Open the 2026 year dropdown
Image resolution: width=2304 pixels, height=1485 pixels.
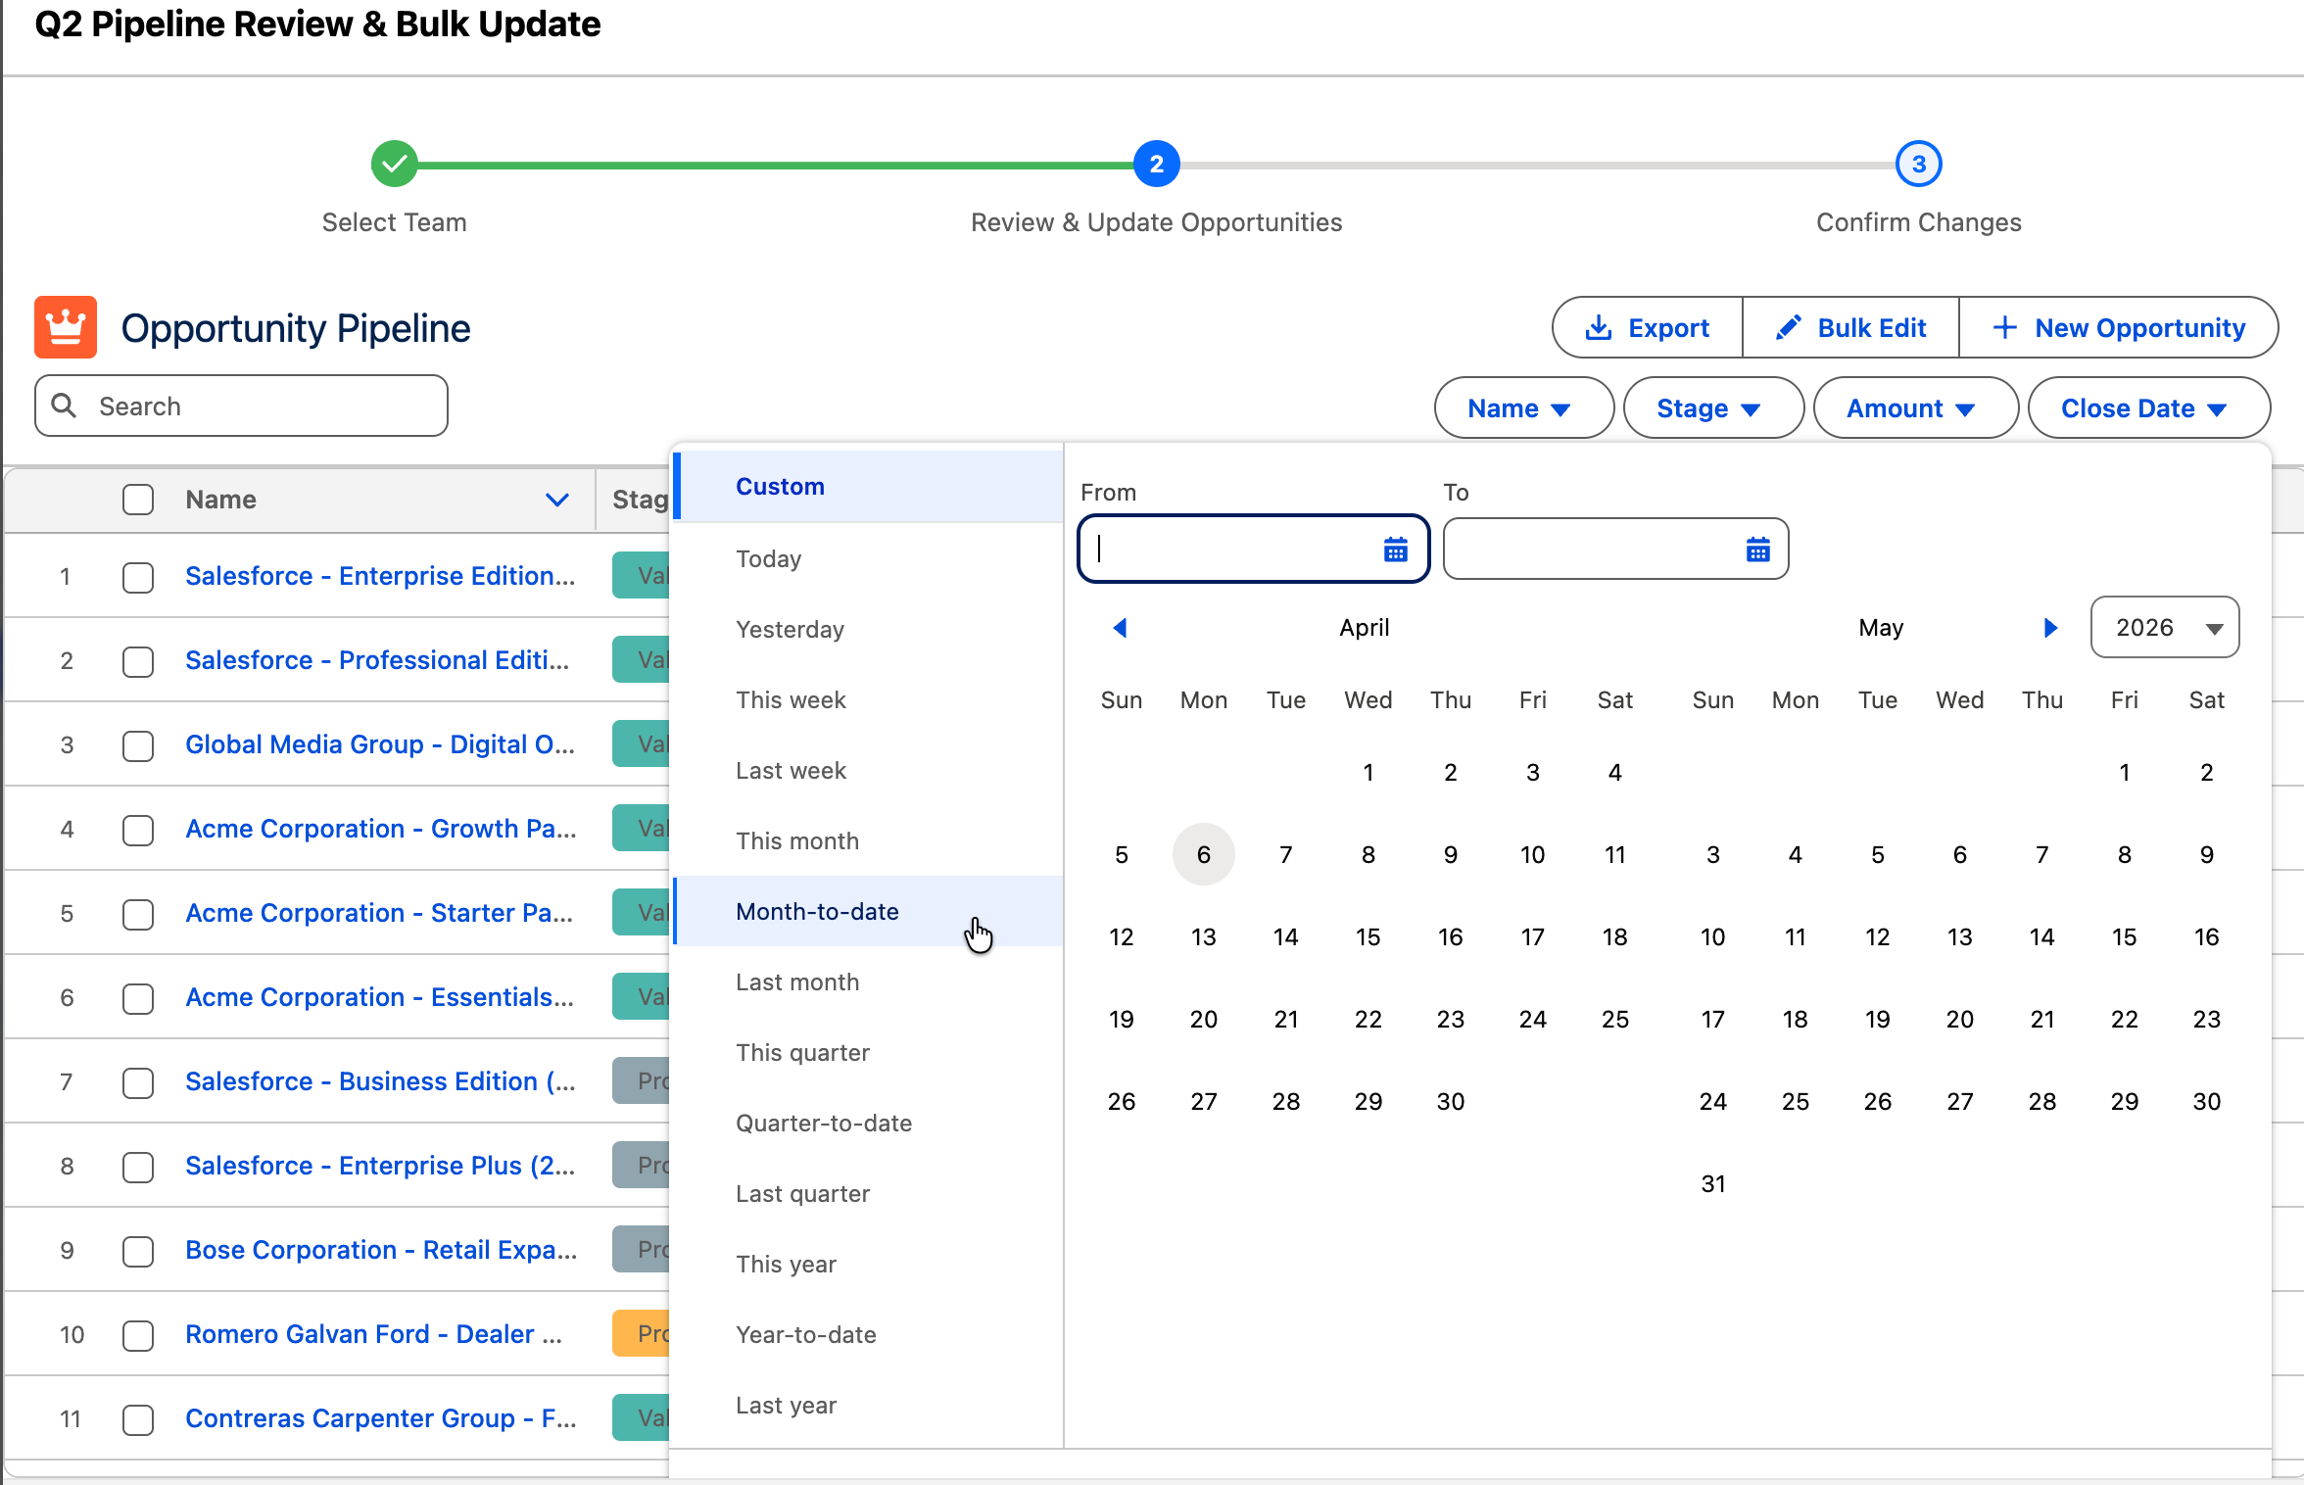2163,627
